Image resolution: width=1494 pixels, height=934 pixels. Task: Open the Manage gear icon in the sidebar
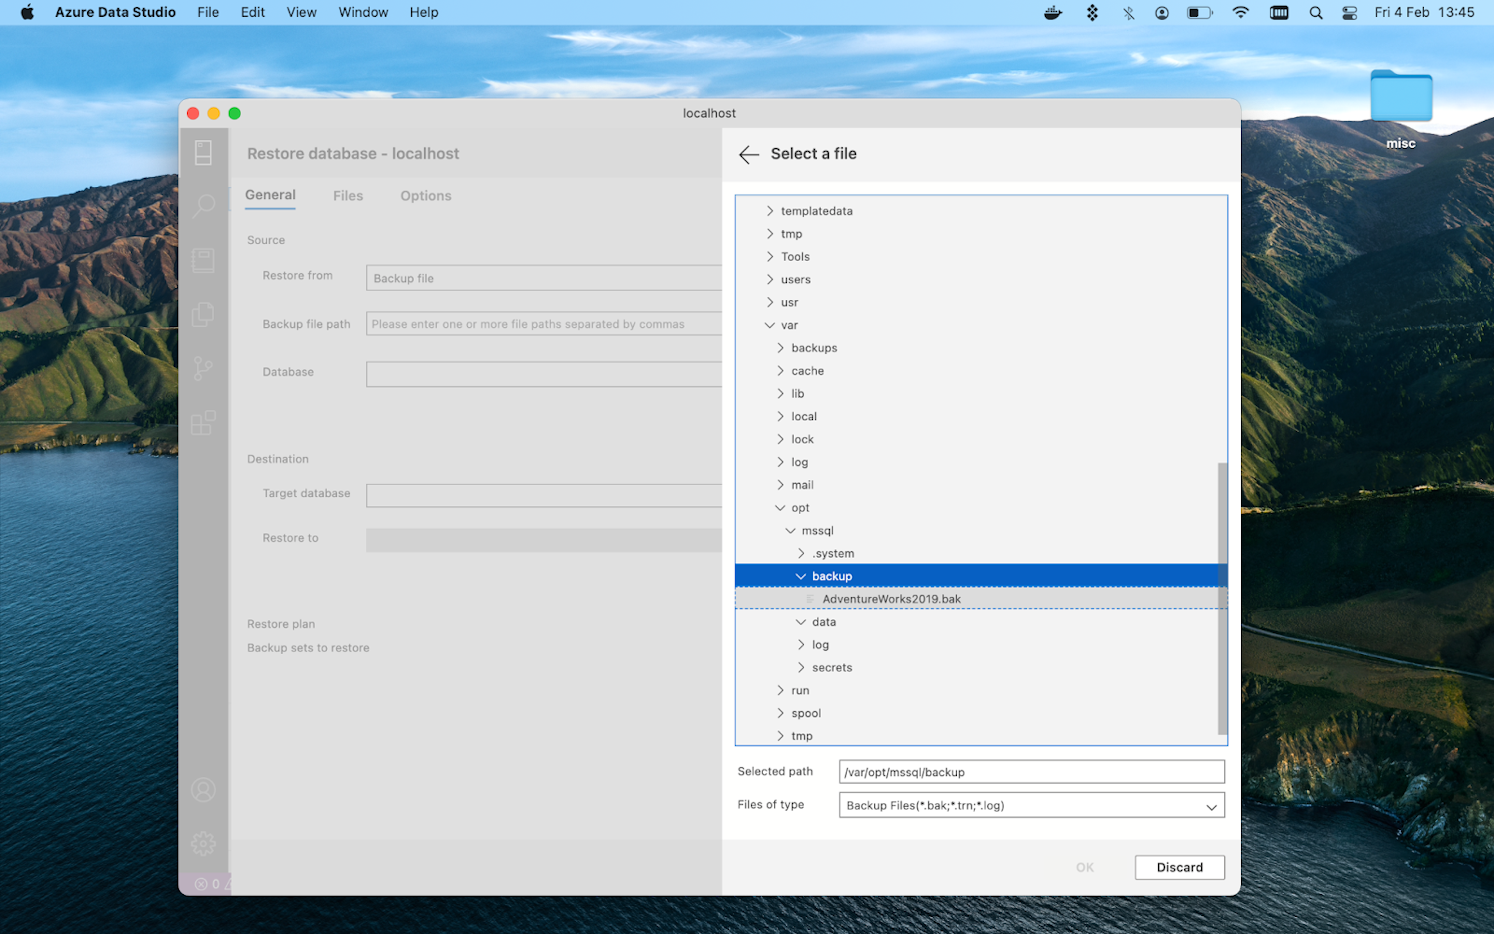(x=203, y=843)
